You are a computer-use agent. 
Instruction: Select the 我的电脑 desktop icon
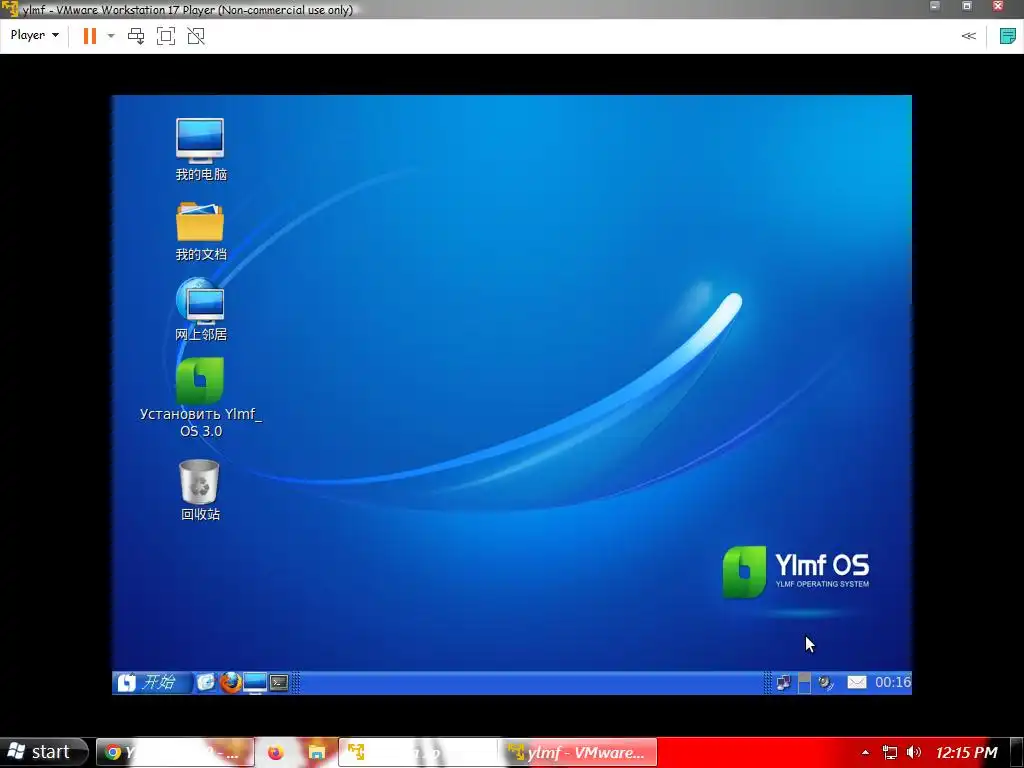(x=200, y=150)
